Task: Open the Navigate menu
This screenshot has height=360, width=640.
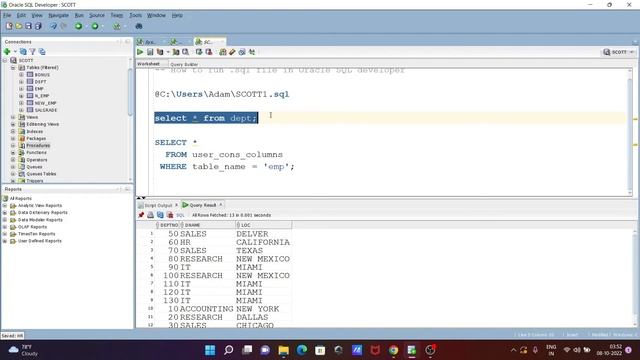Action: (x=58, y=15)
